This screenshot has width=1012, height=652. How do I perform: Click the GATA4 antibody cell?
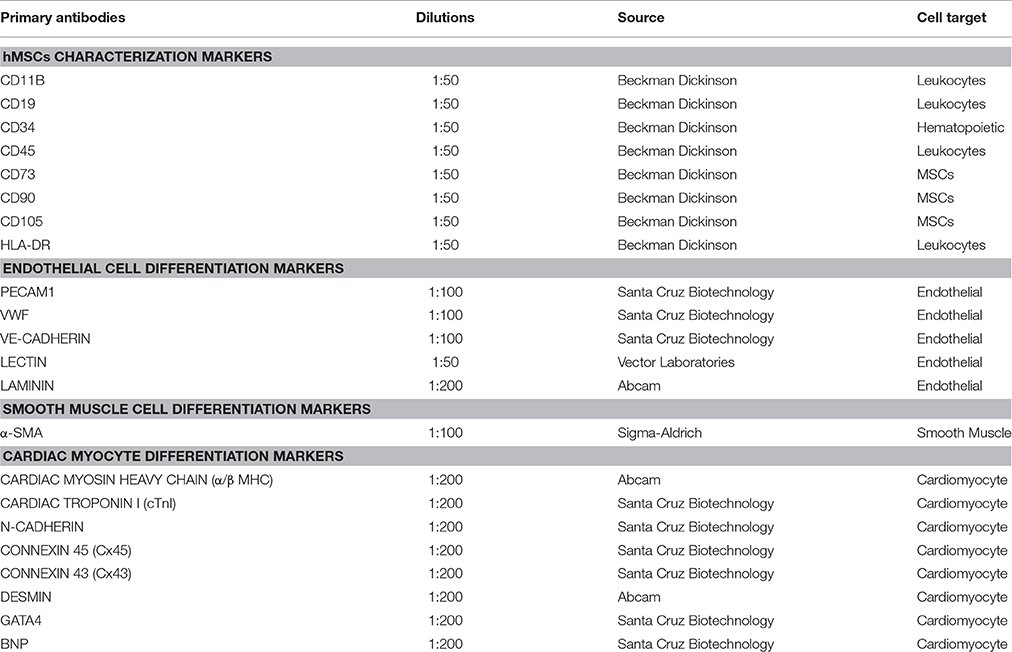[x=21, y=621]
